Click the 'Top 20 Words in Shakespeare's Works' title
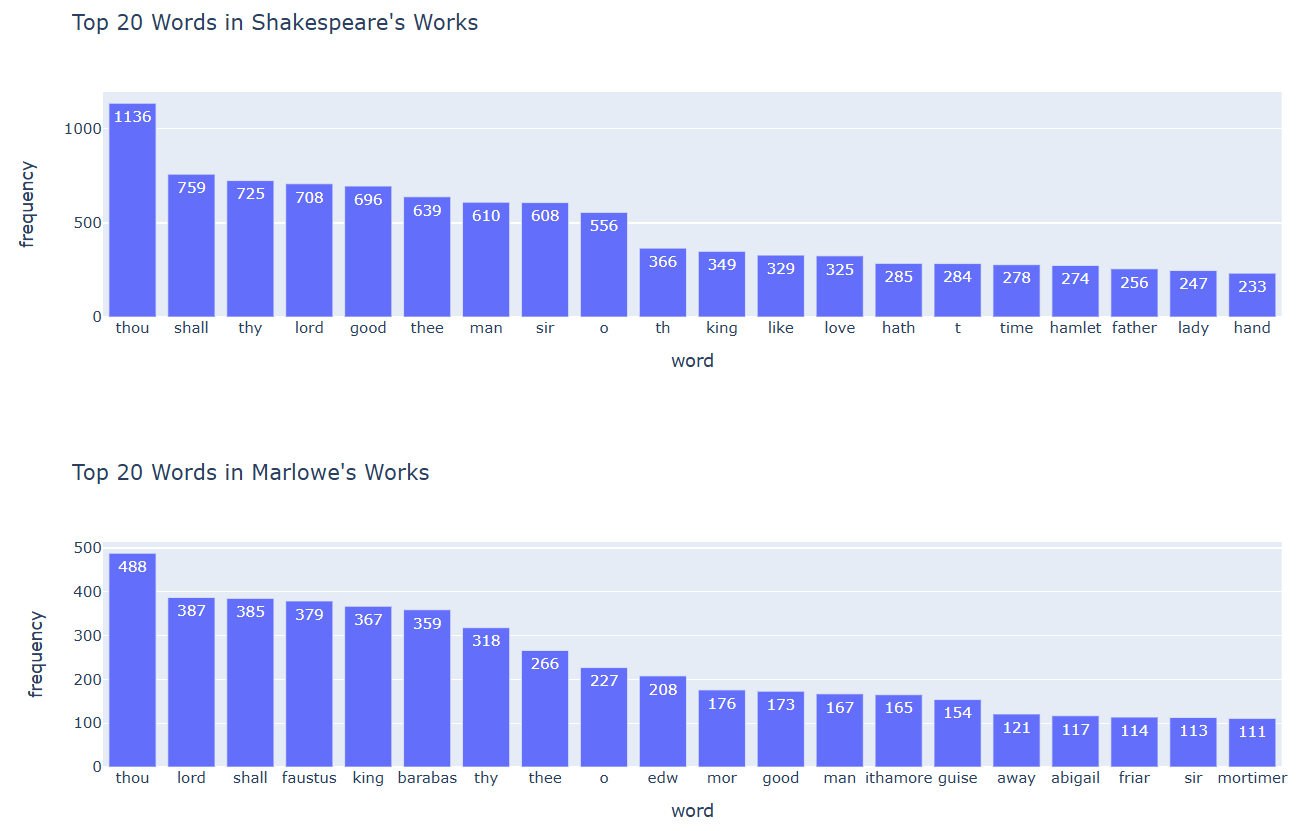The image size is (1311, 831). pyautogui.click(x=275, y=22)
